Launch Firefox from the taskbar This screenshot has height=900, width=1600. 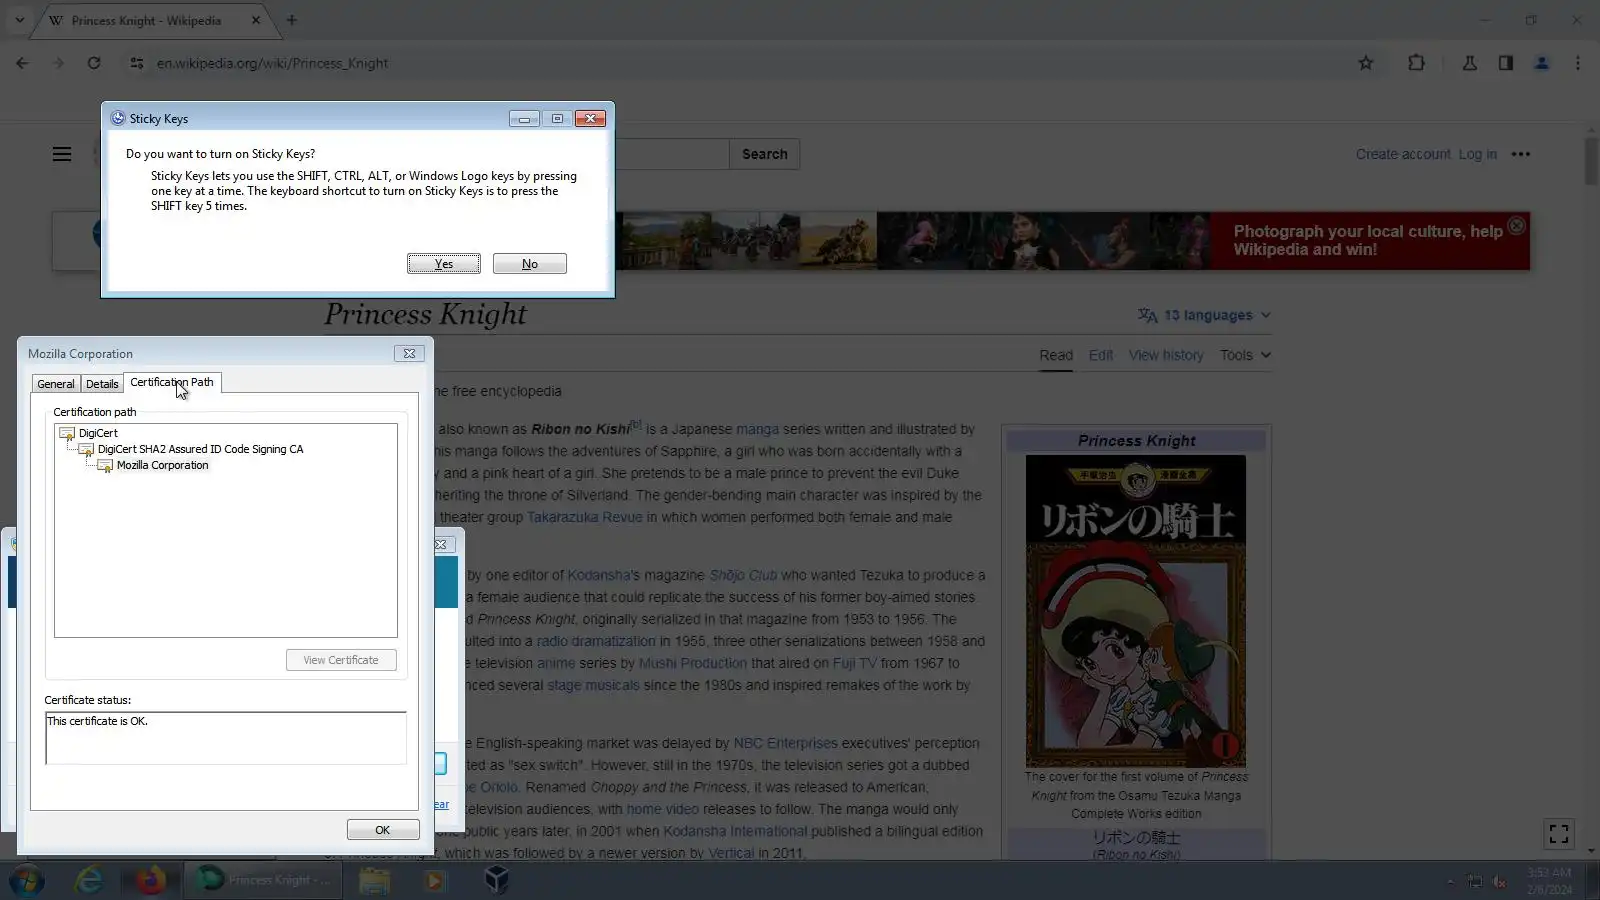151,881
